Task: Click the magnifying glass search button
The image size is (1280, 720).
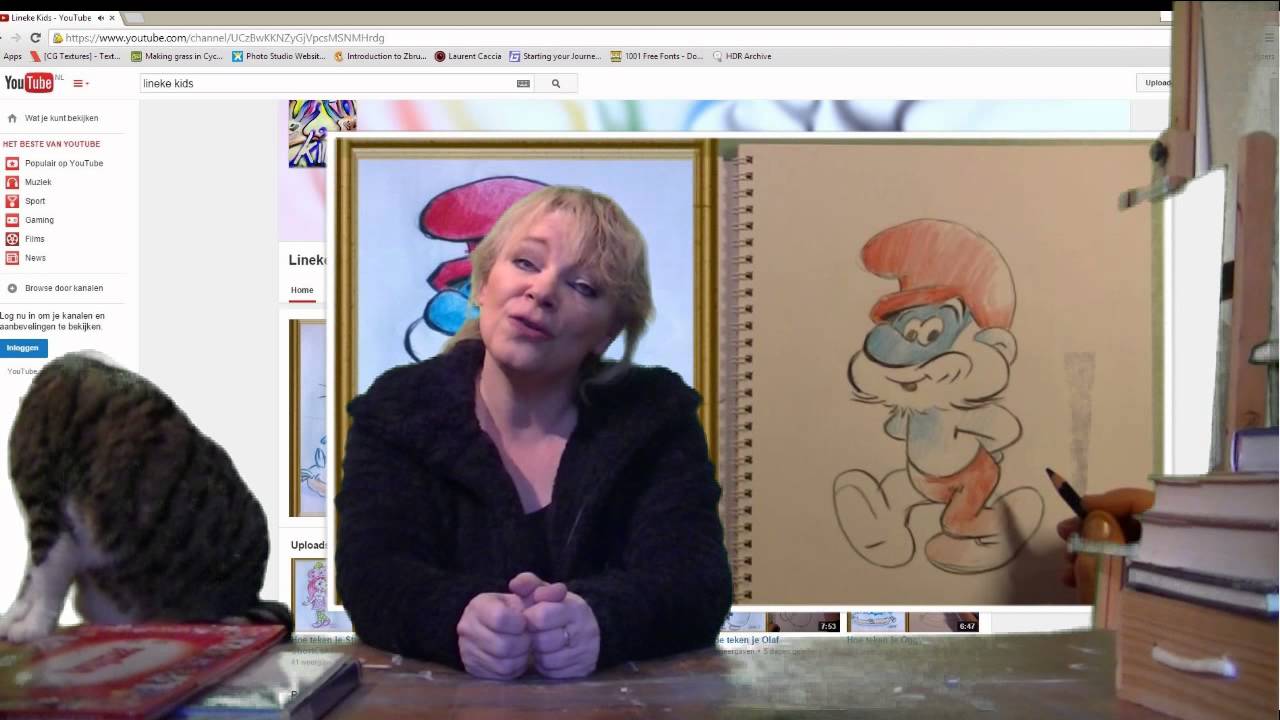Action: coord(556,83)
